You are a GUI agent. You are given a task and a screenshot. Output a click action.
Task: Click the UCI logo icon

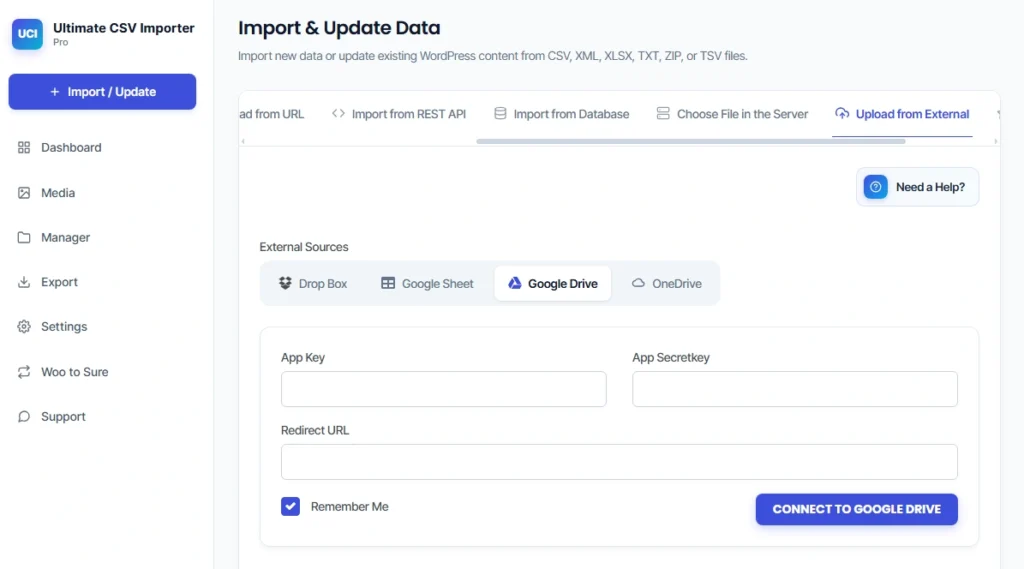click(x=27, y=34)
